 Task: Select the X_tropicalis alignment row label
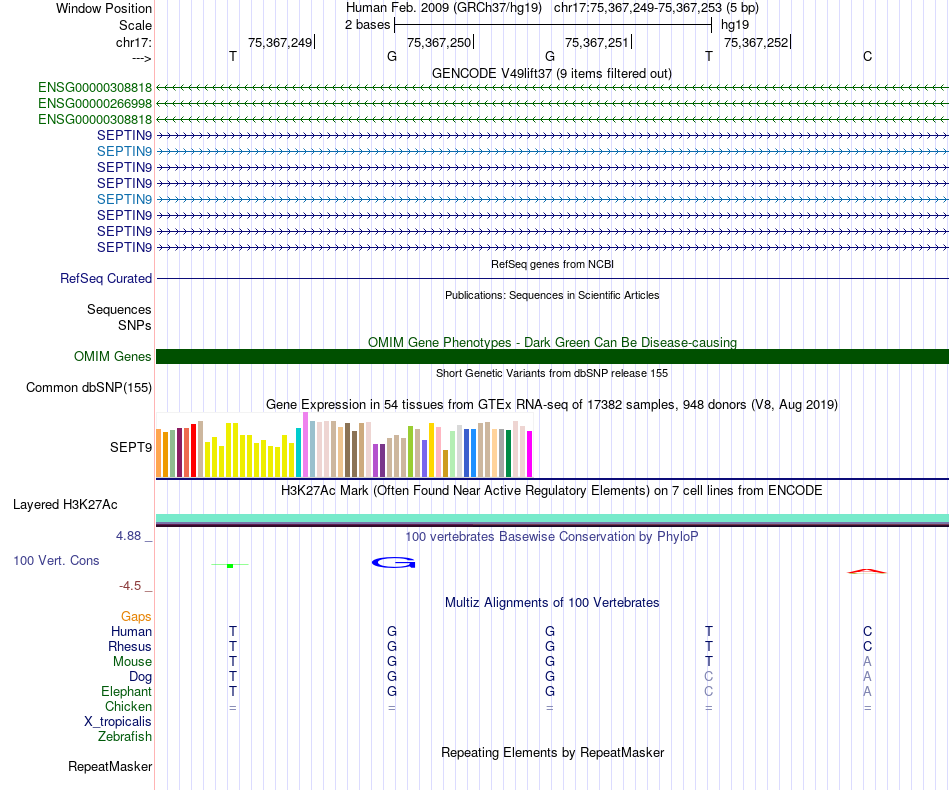118,722
